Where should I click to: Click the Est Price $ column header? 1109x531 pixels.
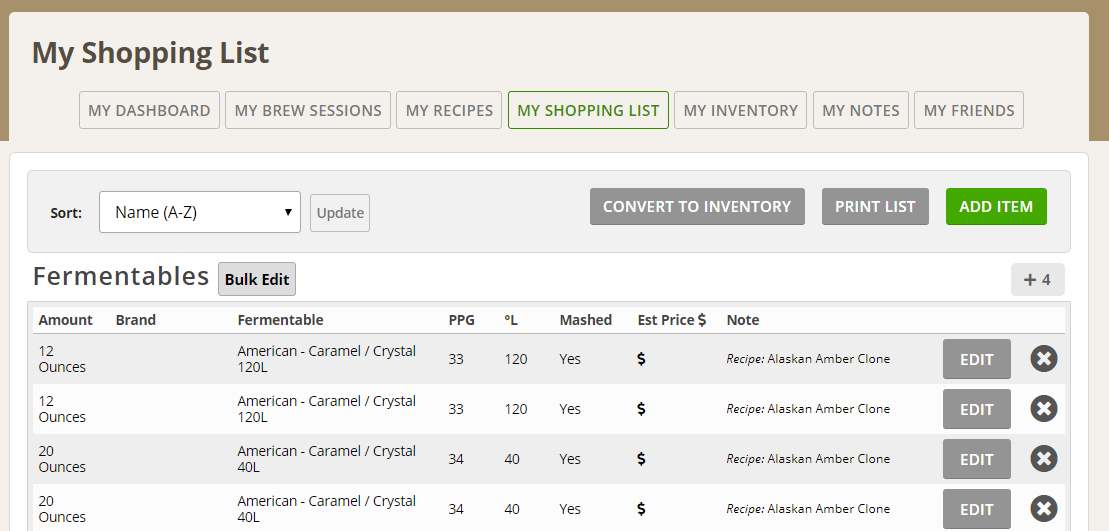click(x=671, y=320)
